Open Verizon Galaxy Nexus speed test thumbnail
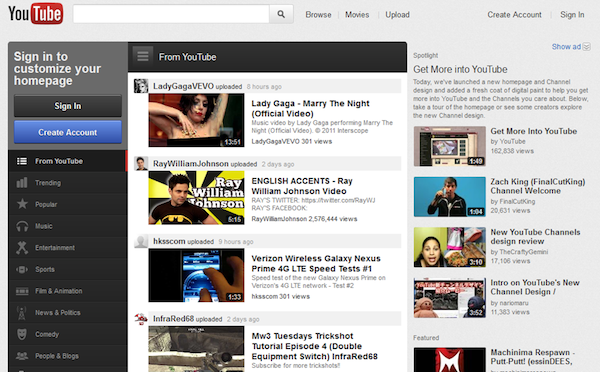Screen dimensions: 600x372 coord(196,275)
